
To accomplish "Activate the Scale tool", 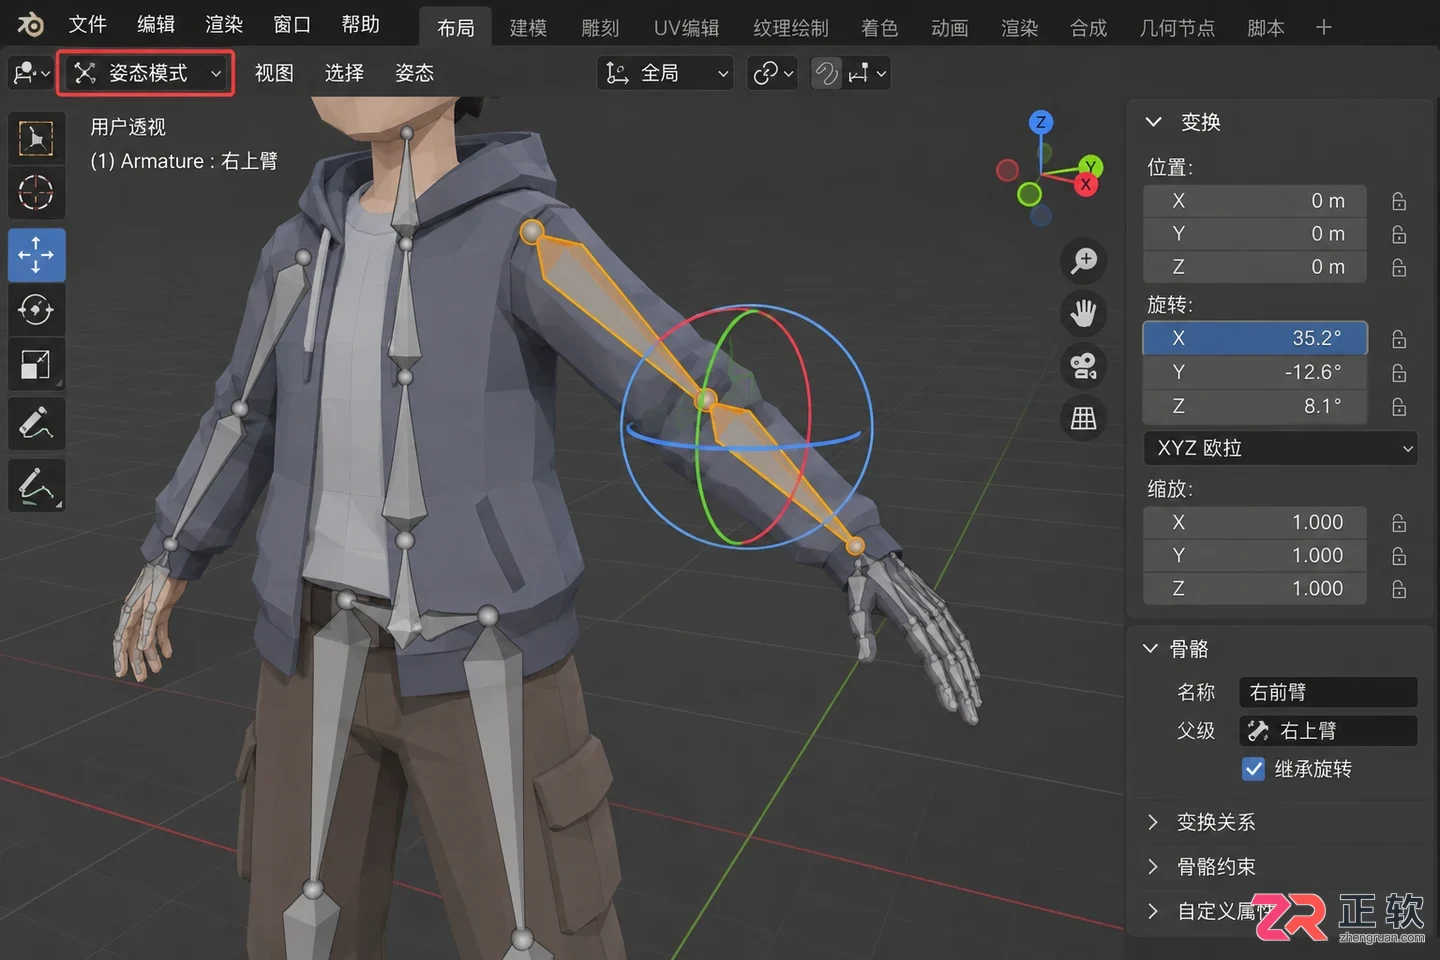I will tap(36, 364).
